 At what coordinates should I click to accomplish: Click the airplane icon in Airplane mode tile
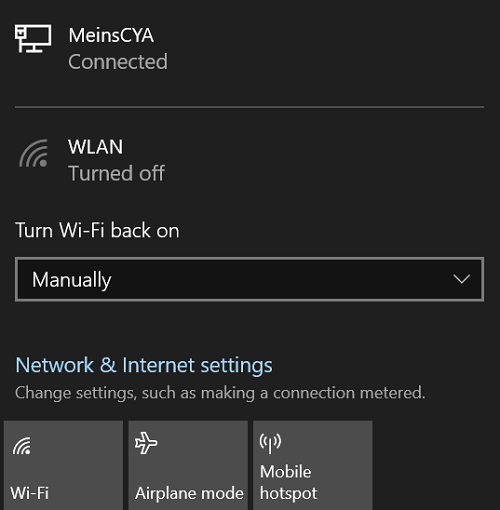click(x=146, y=443)
